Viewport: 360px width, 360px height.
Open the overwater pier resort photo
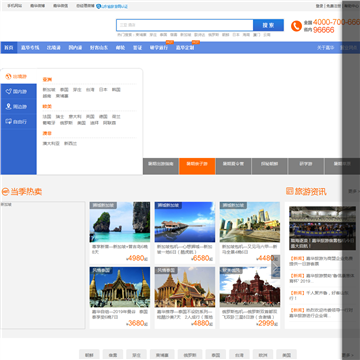click(x=185, y=222)
